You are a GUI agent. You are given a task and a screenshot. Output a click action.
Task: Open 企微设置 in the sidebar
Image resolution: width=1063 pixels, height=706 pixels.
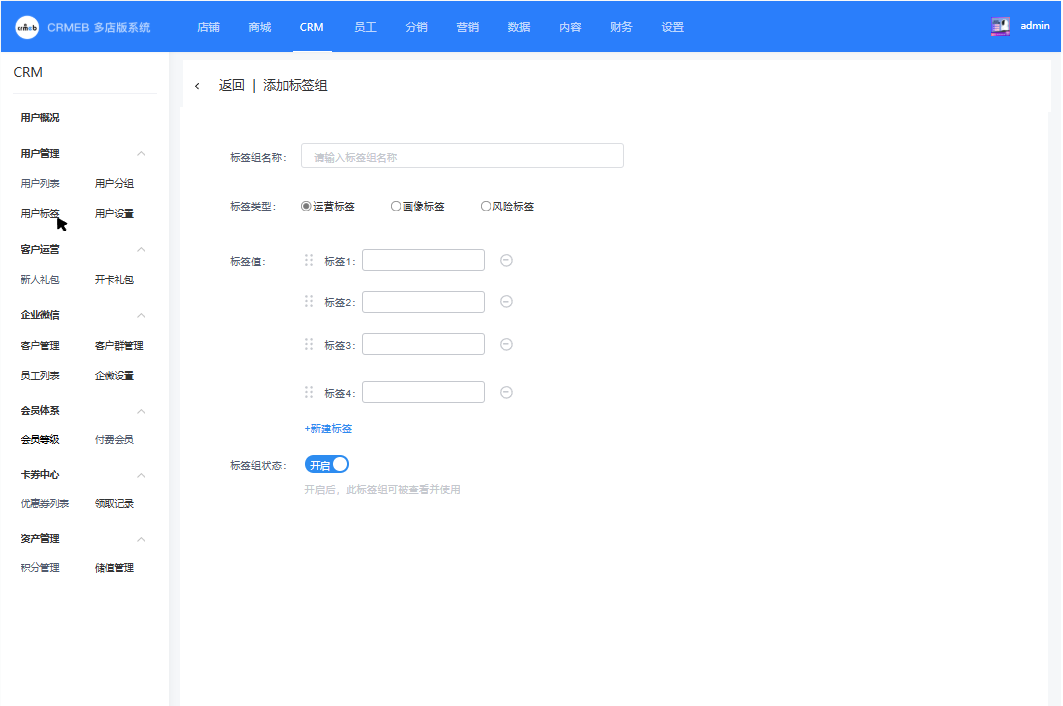click(115, 376)
